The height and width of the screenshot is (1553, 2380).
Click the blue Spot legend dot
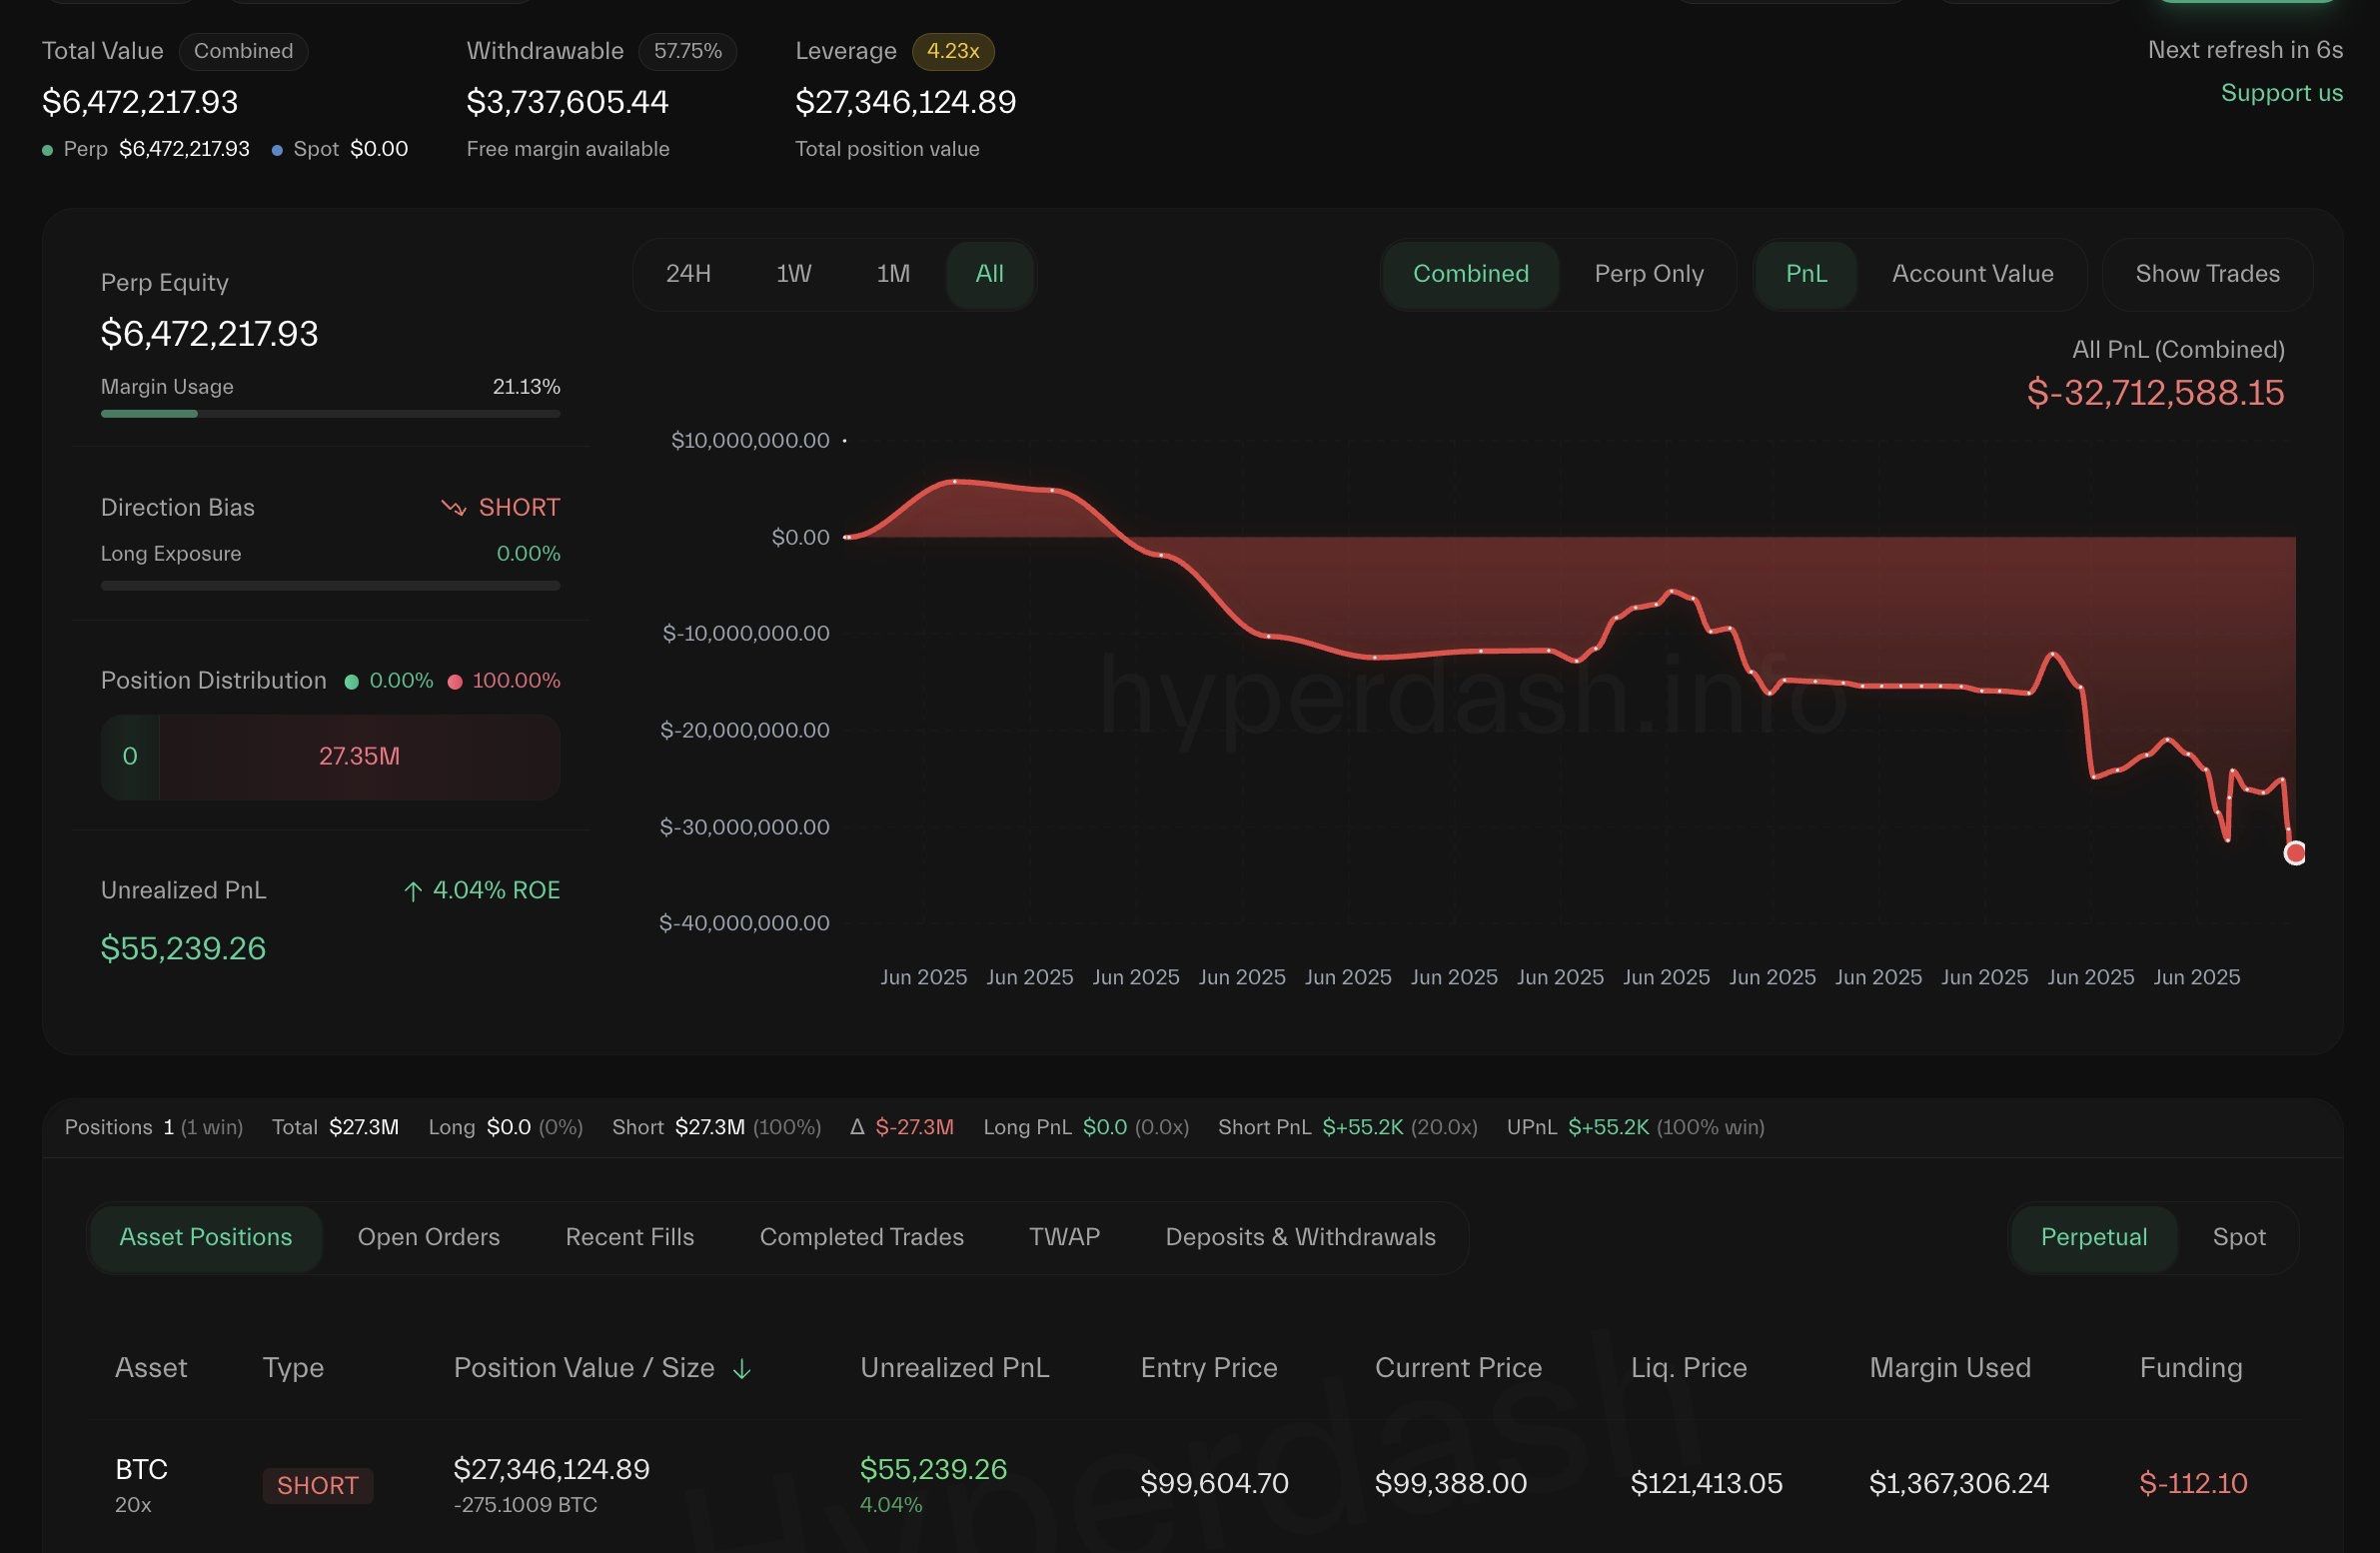[x=277, y=150]
